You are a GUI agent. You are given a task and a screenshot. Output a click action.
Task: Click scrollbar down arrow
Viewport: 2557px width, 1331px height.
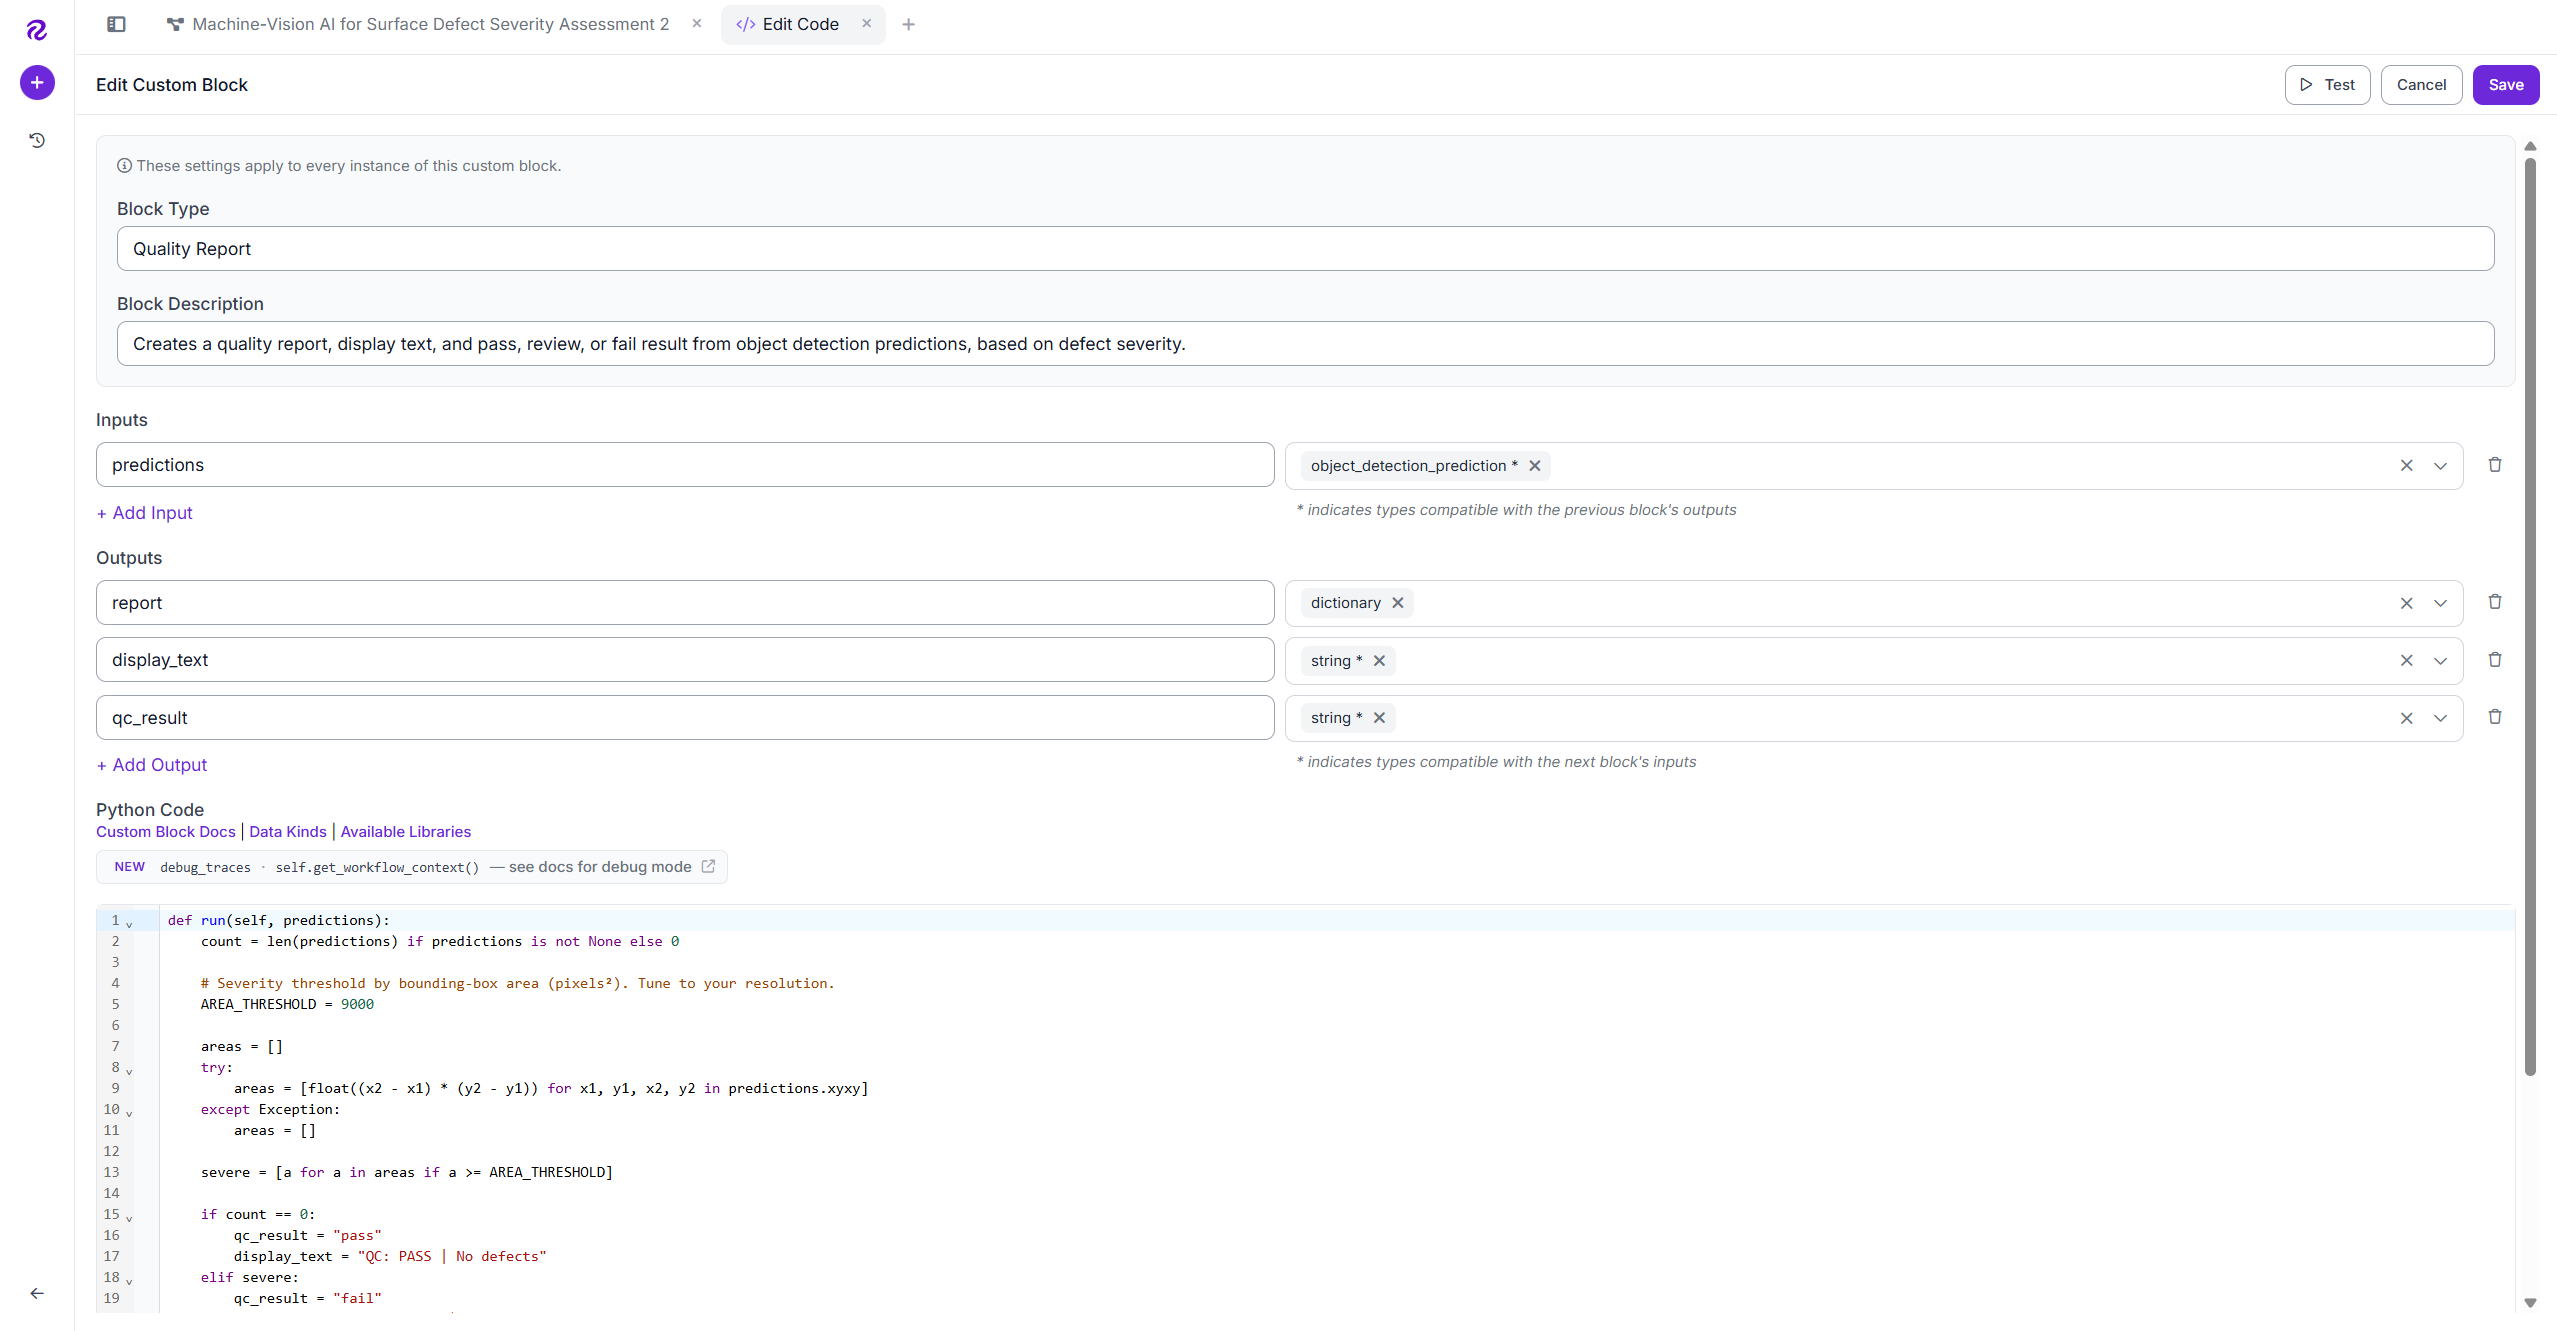pos(2530,1303)
